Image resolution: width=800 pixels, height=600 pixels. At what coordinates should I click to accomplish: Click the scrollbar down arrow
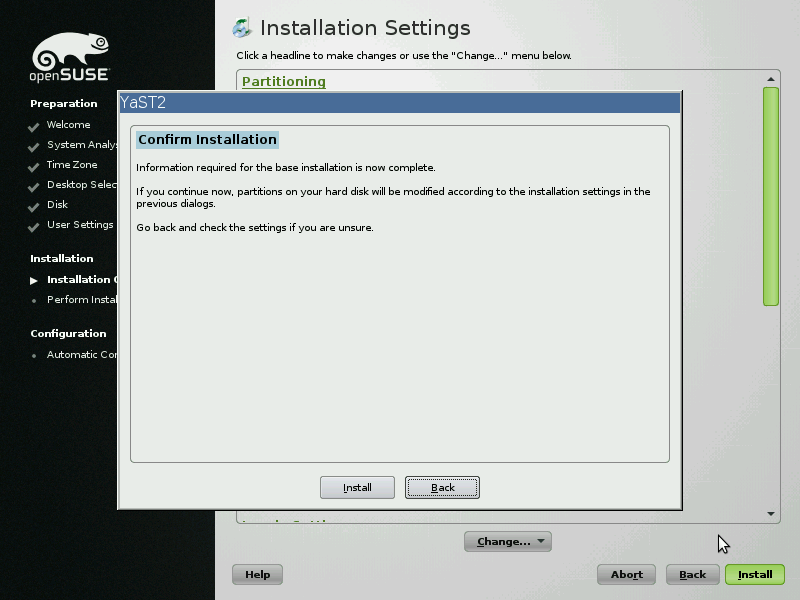(x=771, y=514)
